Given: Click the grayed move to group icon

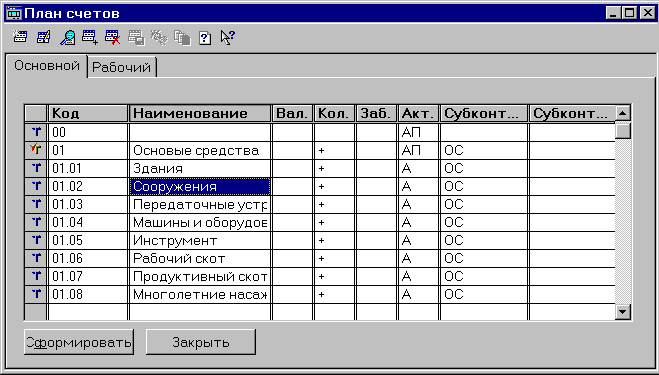Looking at the screenshot, I should (x=136, y=38).
